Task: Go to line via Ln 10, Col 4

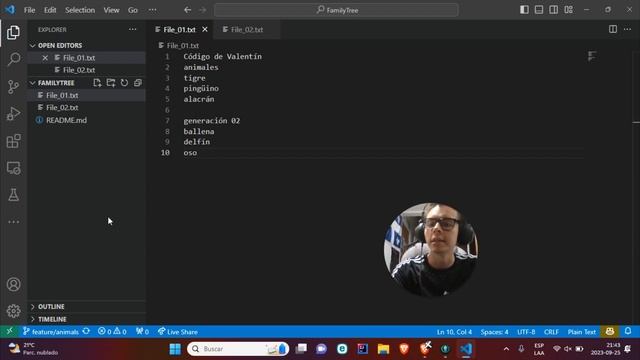Action: click(454, 332)
